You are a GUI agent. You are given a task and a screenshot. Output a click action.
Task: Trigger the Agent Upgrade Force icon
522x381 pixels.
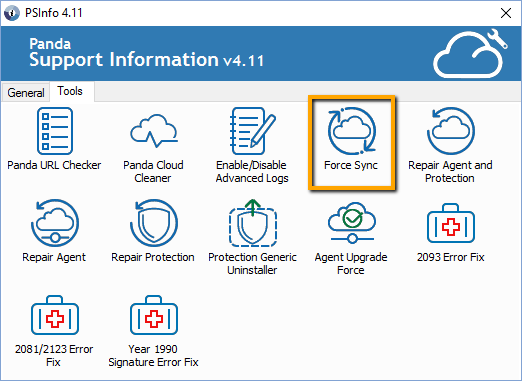[352, 222]
